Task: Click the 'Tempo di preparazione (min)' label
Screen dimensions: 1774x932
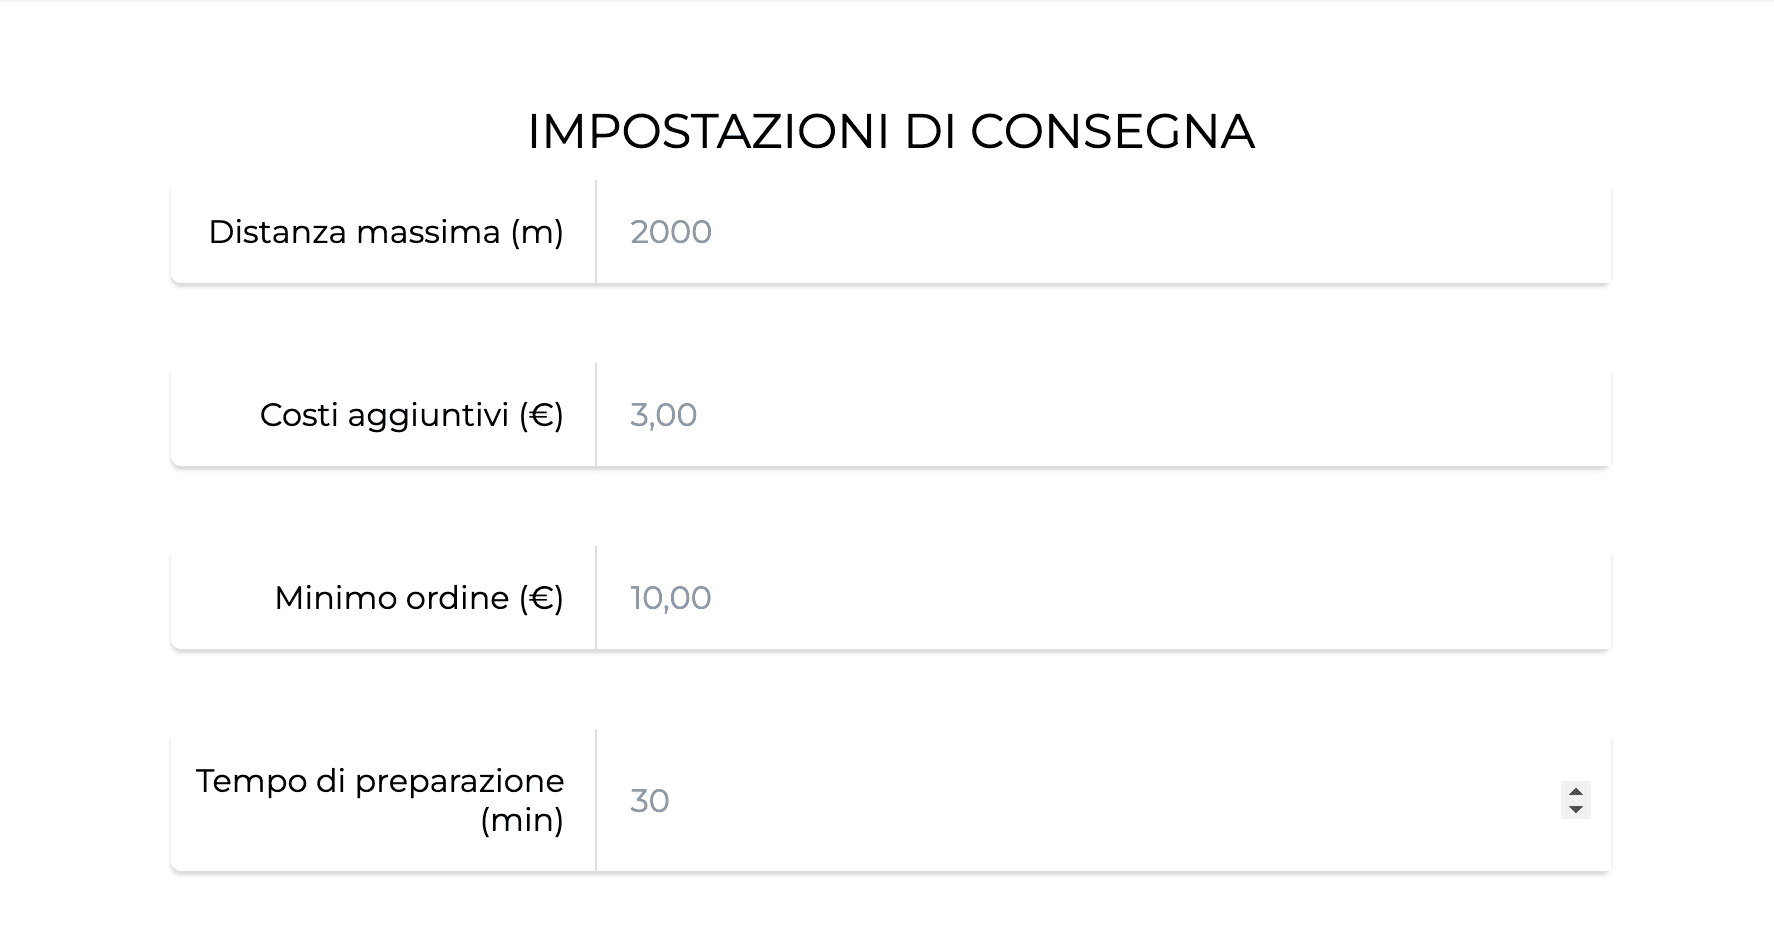Action: (380, 800)
